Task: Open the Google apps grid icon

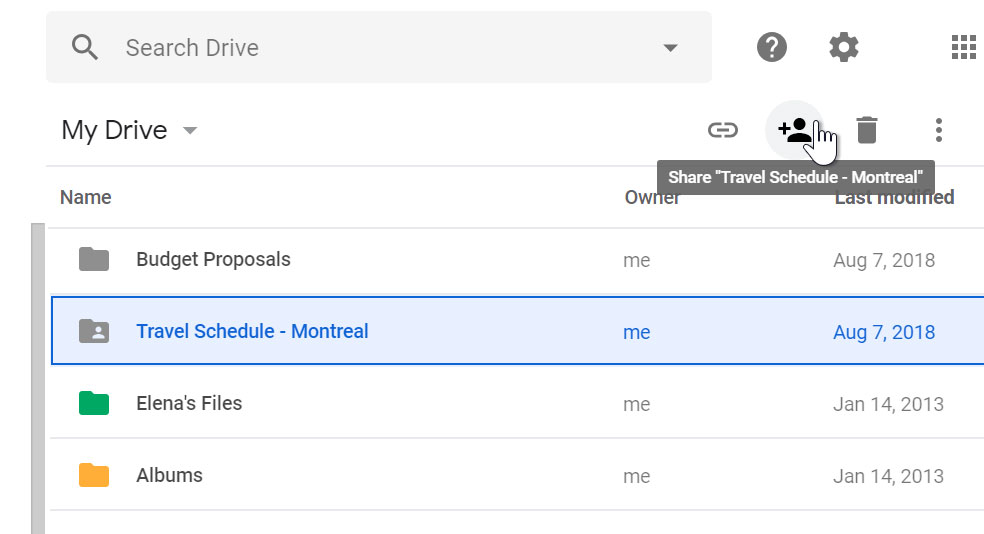Action: pyautogui.click(x=963, y=47)
